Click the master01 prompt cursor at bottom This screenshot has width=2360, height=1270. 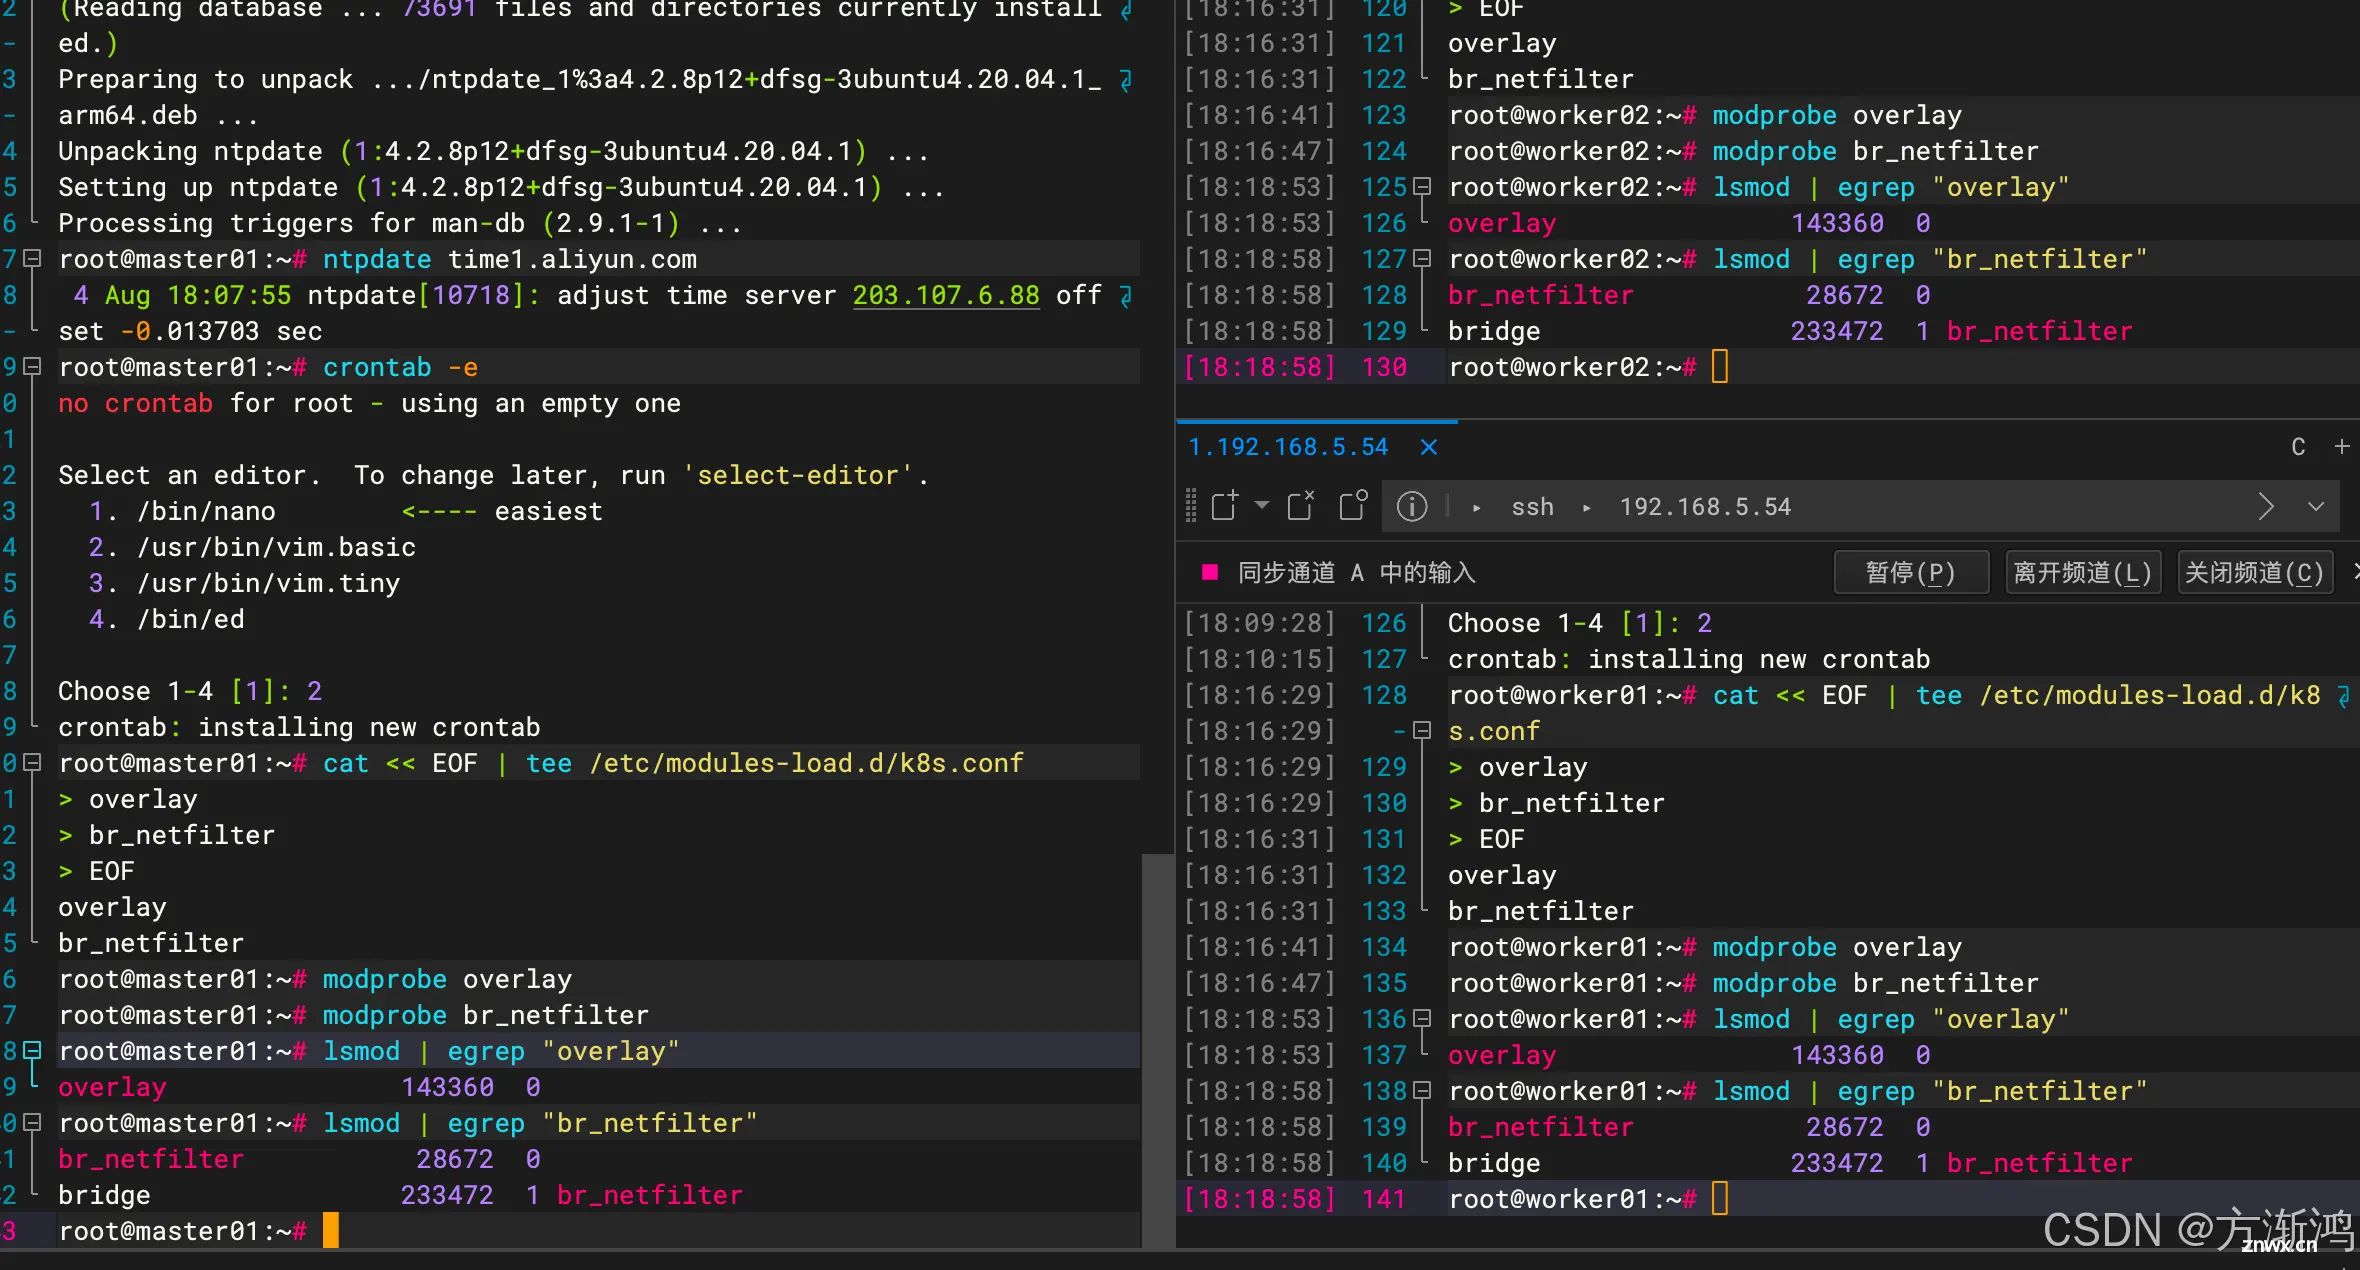click(x=331, y=1231)
